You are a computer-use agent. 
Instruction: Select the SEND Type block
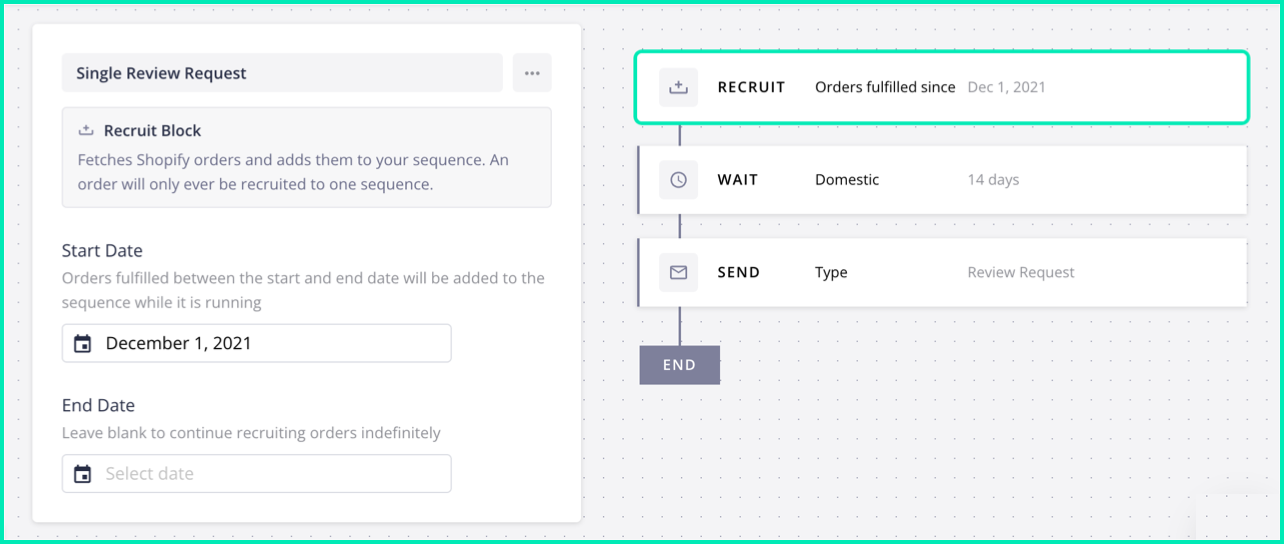point(942,272)
